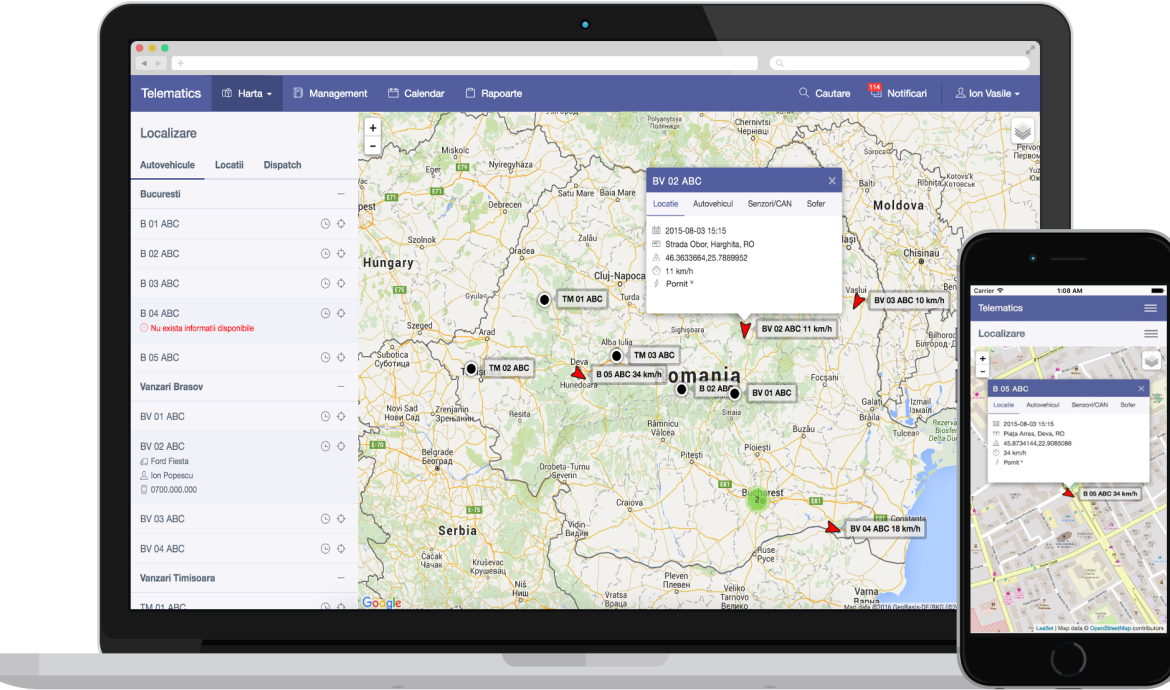This screenshot has width=1170, height=690.
Task: Locate vehicle B 01 ABC on map
Action: coord(341,224)
